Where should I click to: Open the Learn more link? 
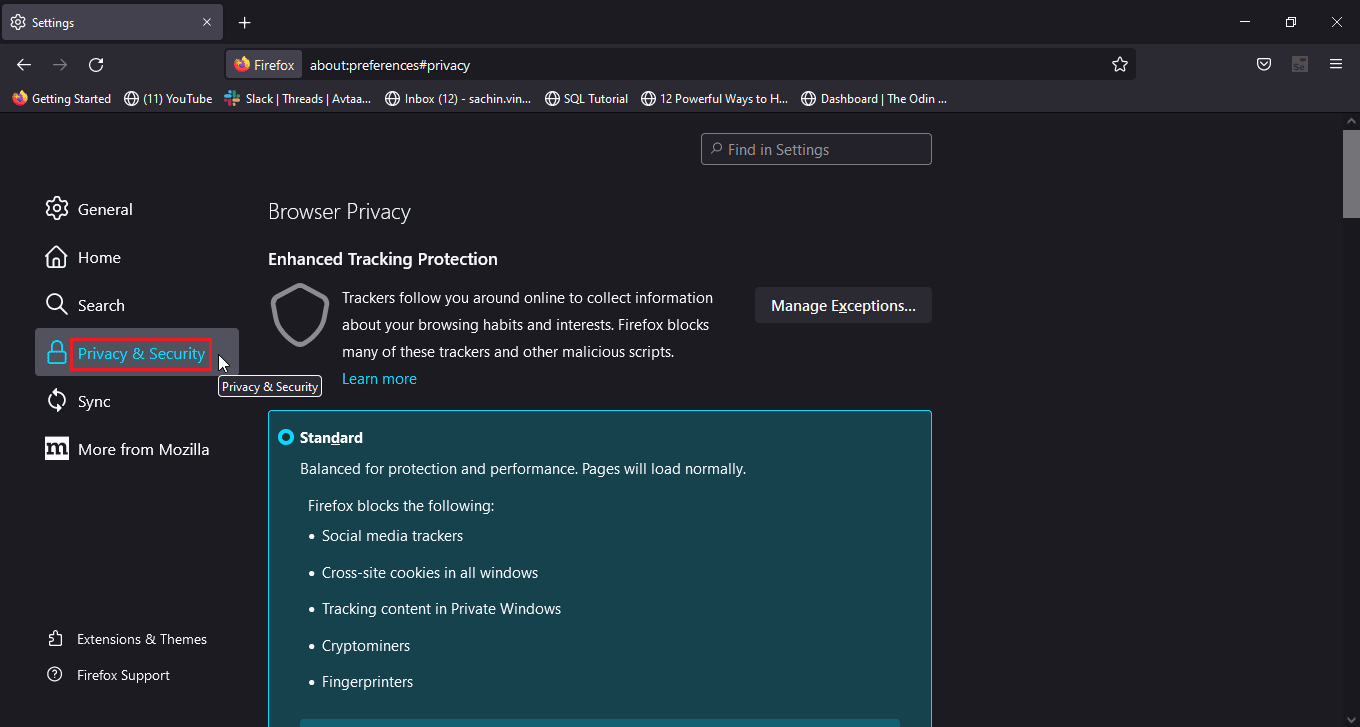click(x=379, y=379)
